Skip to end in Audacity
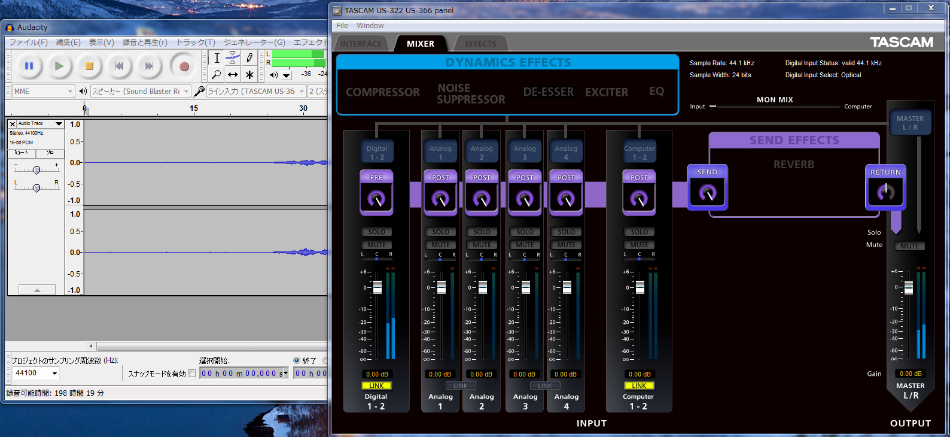 point(149,66)
